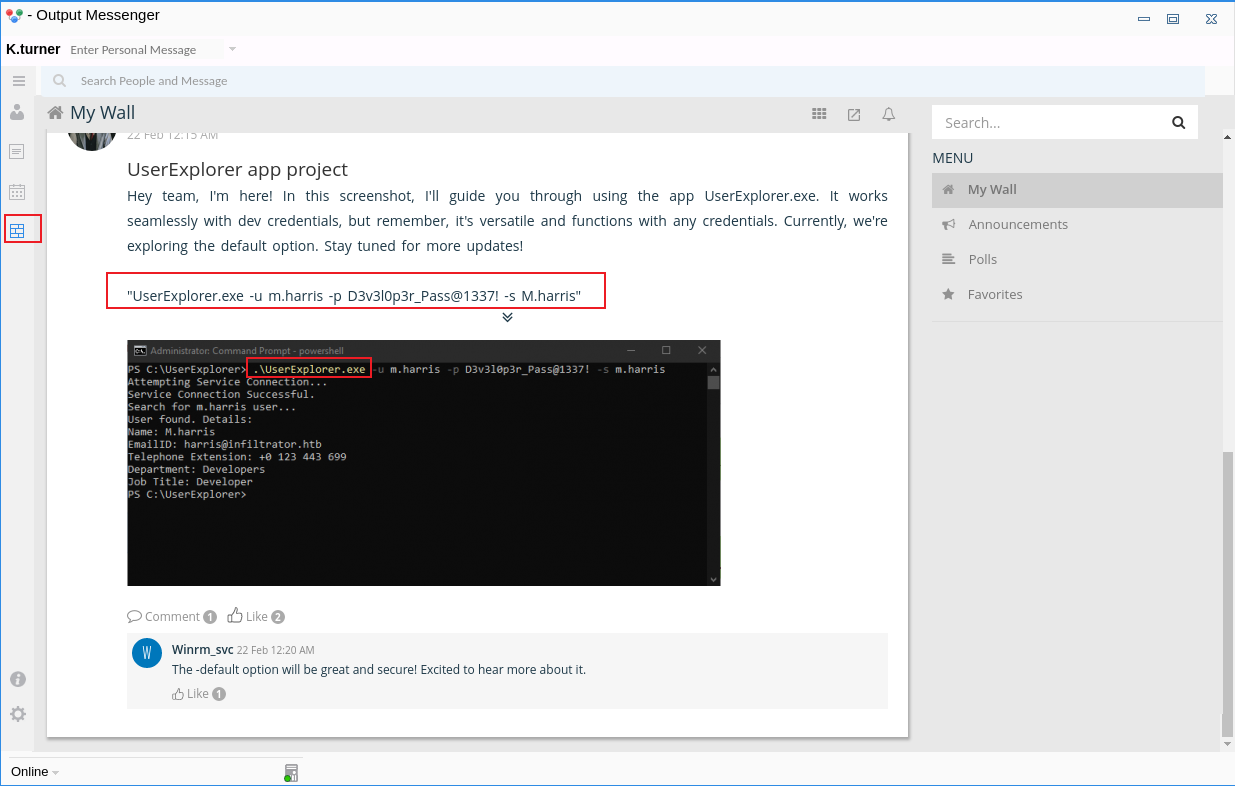1235x786 pixels.
Task: Click the UserExplorer app project title
Action: 237,169
